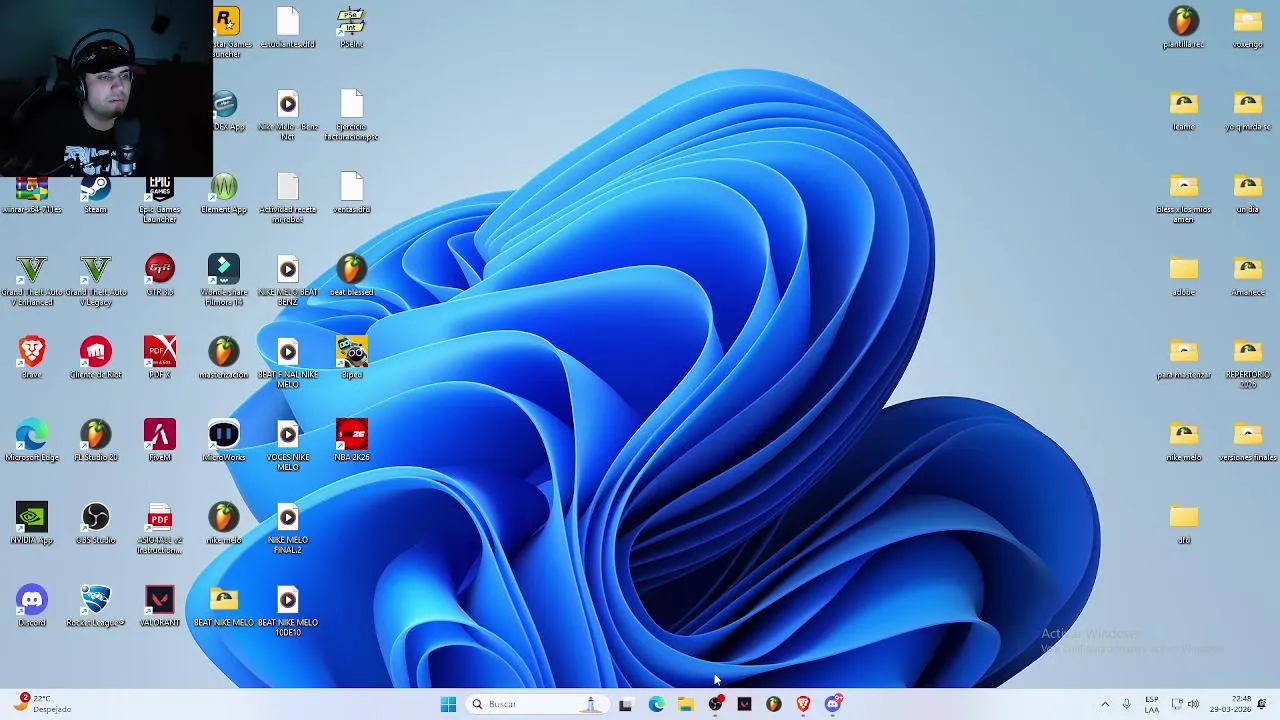Open the FiveM desktop icon
This screenshot has width=1280, height=720.
[160, 440]
